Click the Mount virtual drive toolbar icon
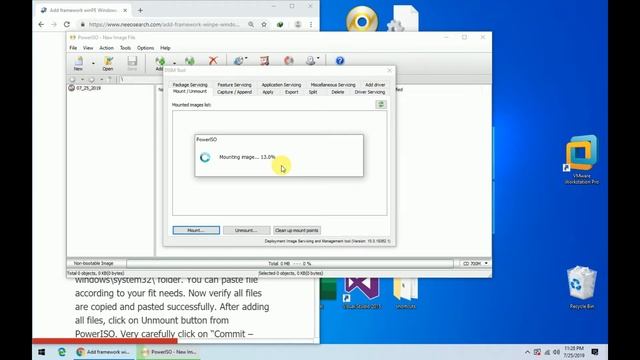The image size is (640, 360). [311, 61]
